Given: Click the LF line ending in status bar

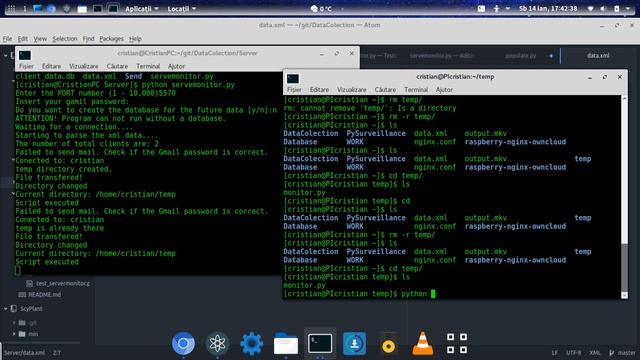Looking at the screenshot, I should [x=555, y=353].
